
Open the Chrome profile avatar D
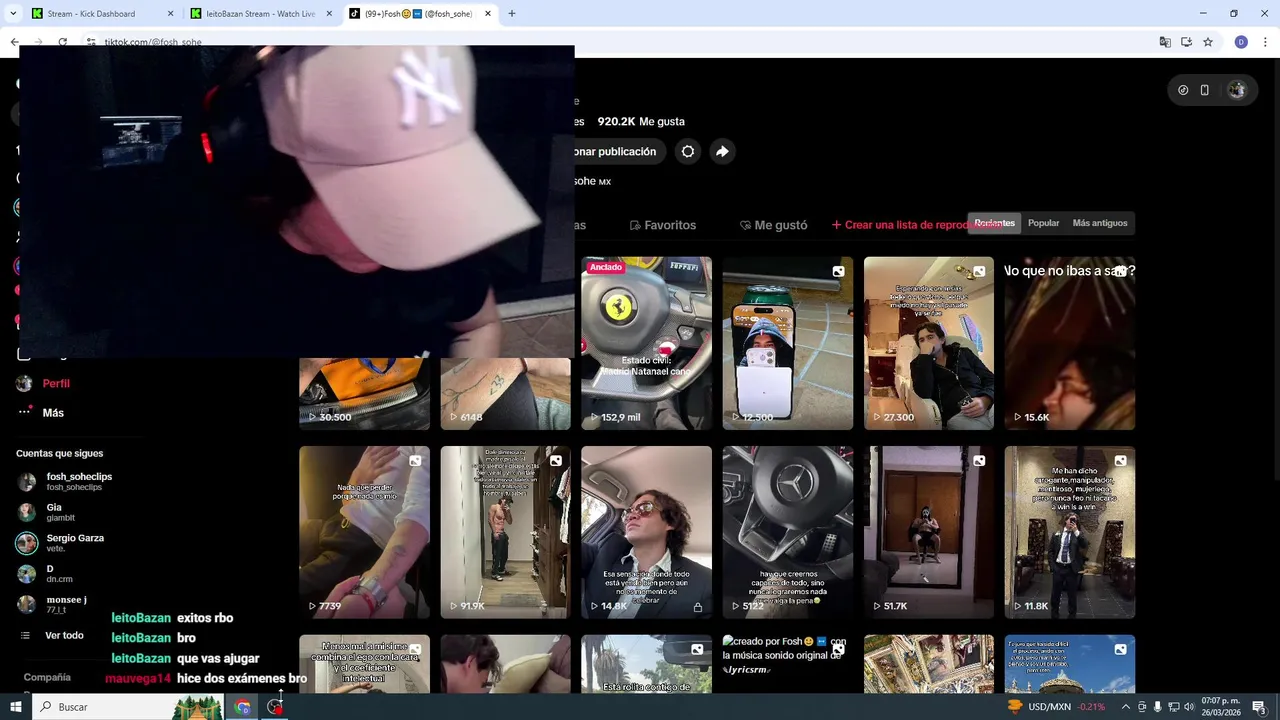pos(1241,42)
